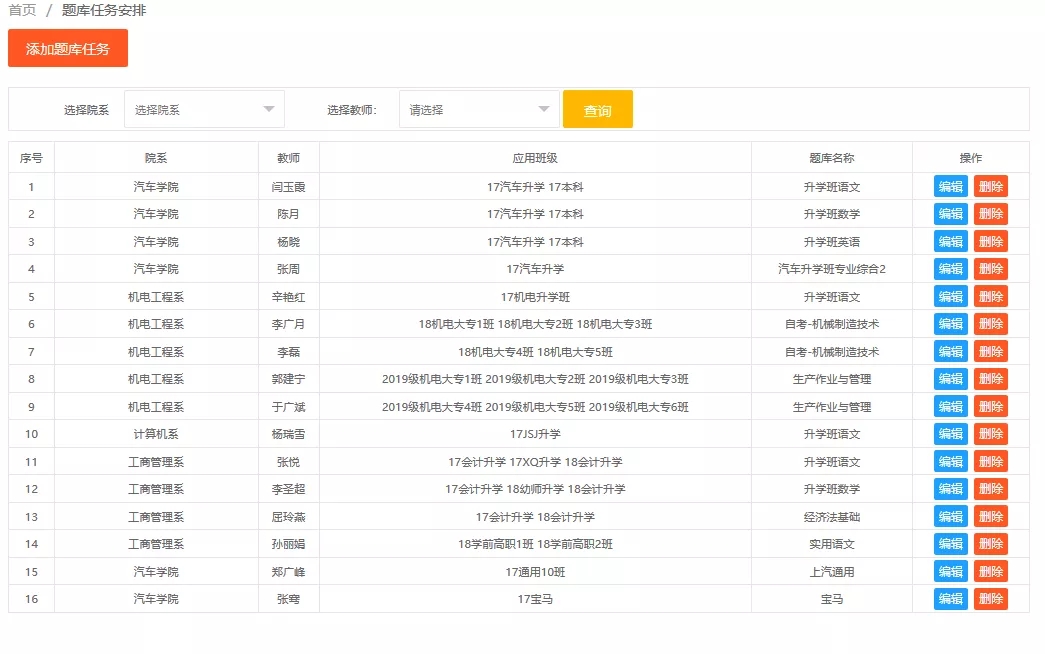1045x654 pixels.
Task: Delete row 3 升学班英语 entry
Action: (x=990, y=242)
